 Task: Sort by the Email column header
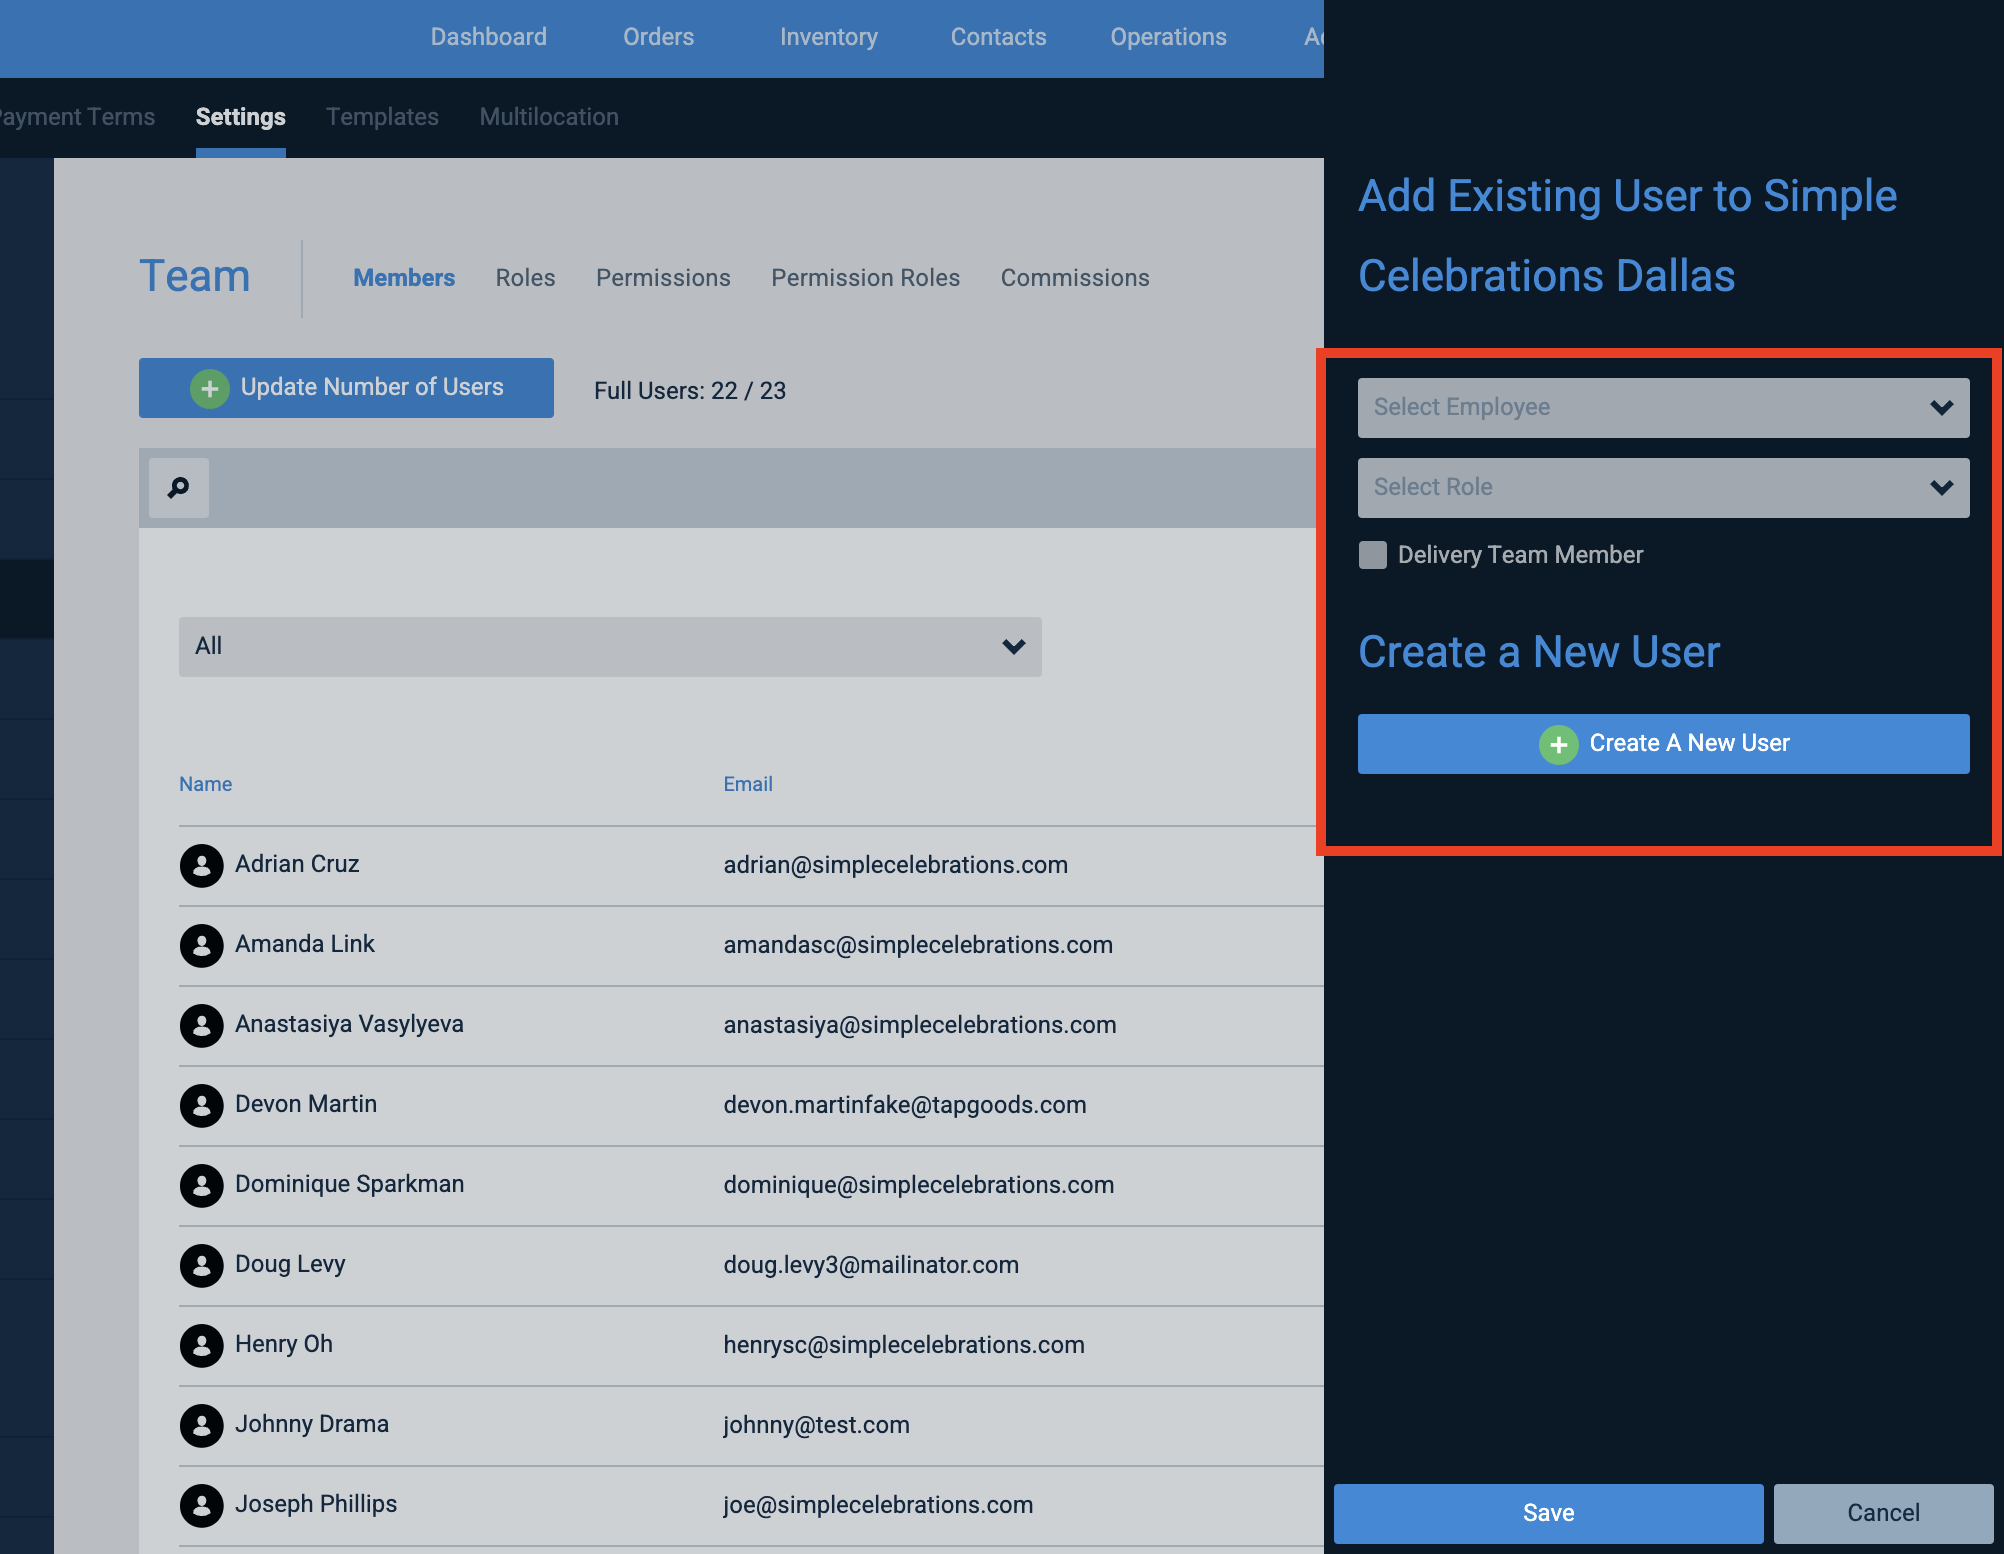[747, 784]
